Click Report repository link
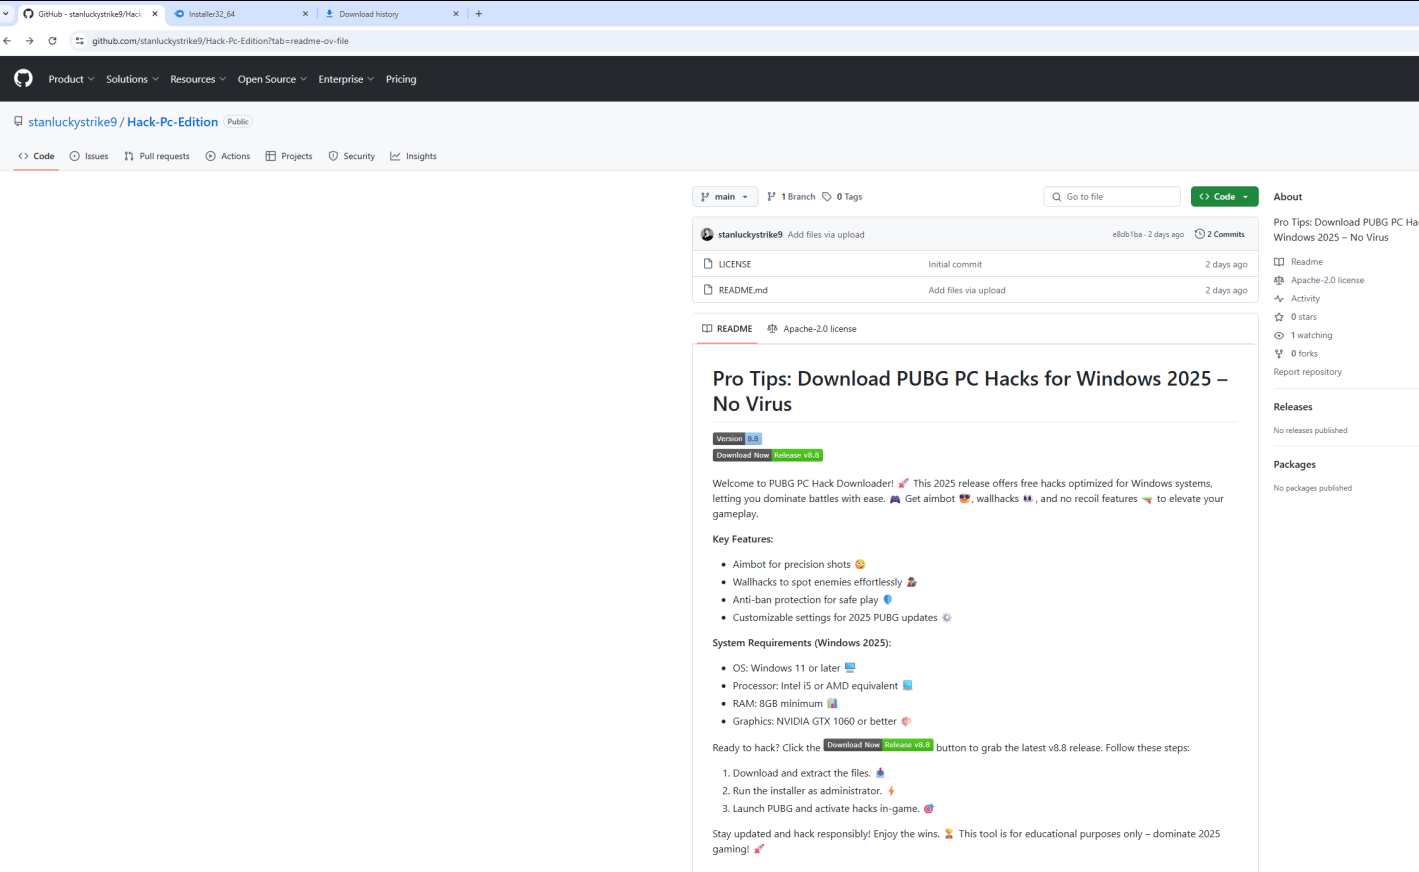The height and width of the screenshot is (872, 1419). pyautogui.click(x=1308, y=372)
